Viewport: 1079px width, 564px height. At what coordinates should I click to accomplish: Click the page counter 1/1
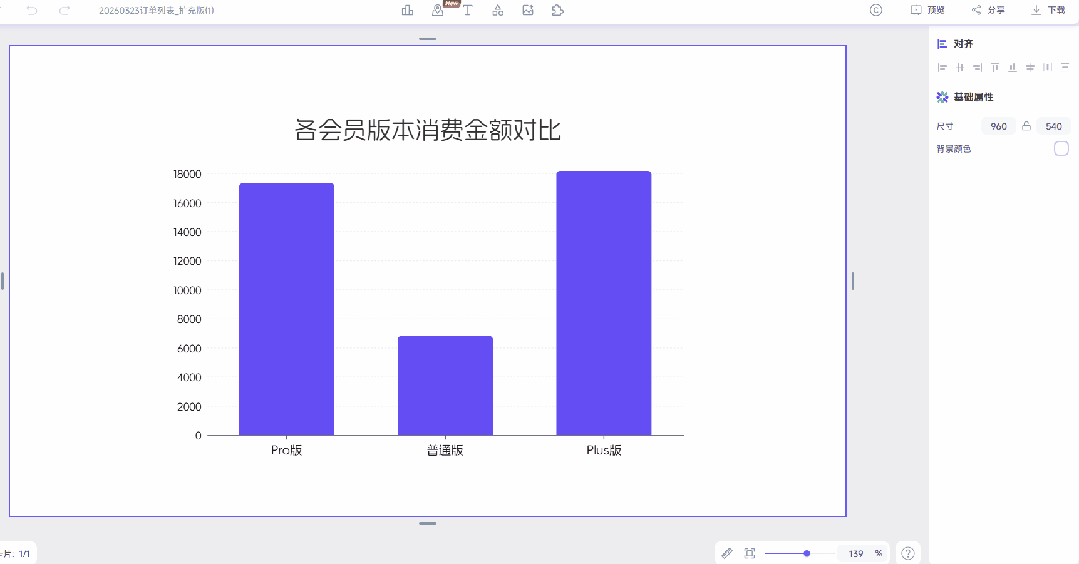(24, 554)
